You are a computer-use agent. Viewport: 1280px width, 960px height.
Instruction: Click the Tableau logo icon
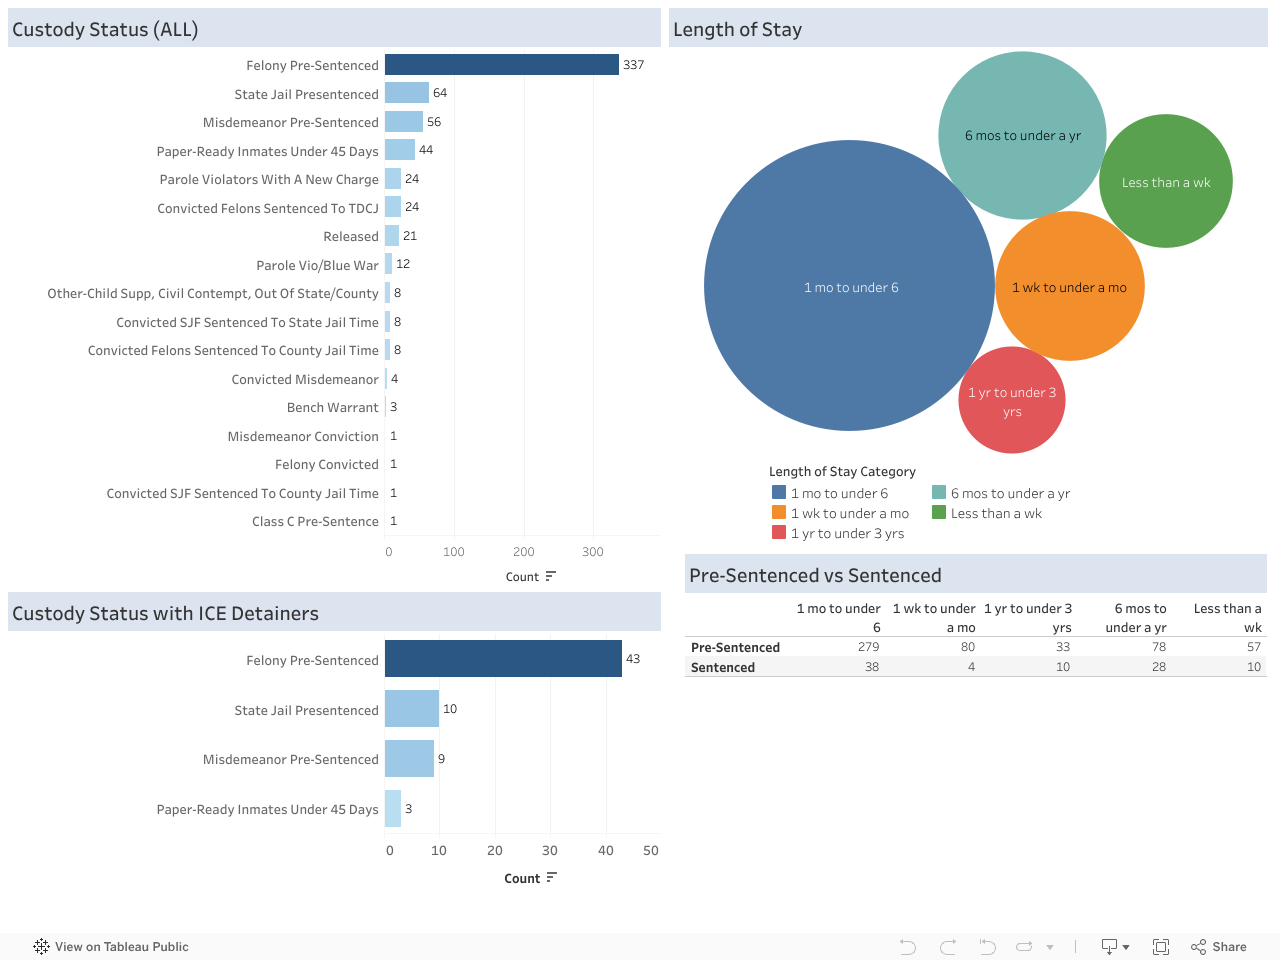tap(41, 947)
